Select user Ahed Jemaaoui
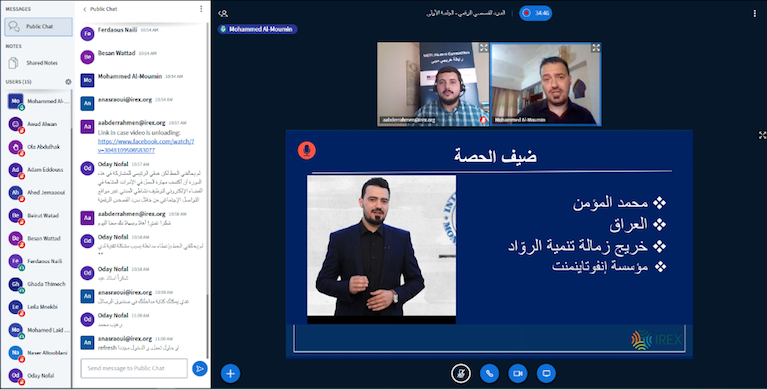 click(x=39, y=193)
